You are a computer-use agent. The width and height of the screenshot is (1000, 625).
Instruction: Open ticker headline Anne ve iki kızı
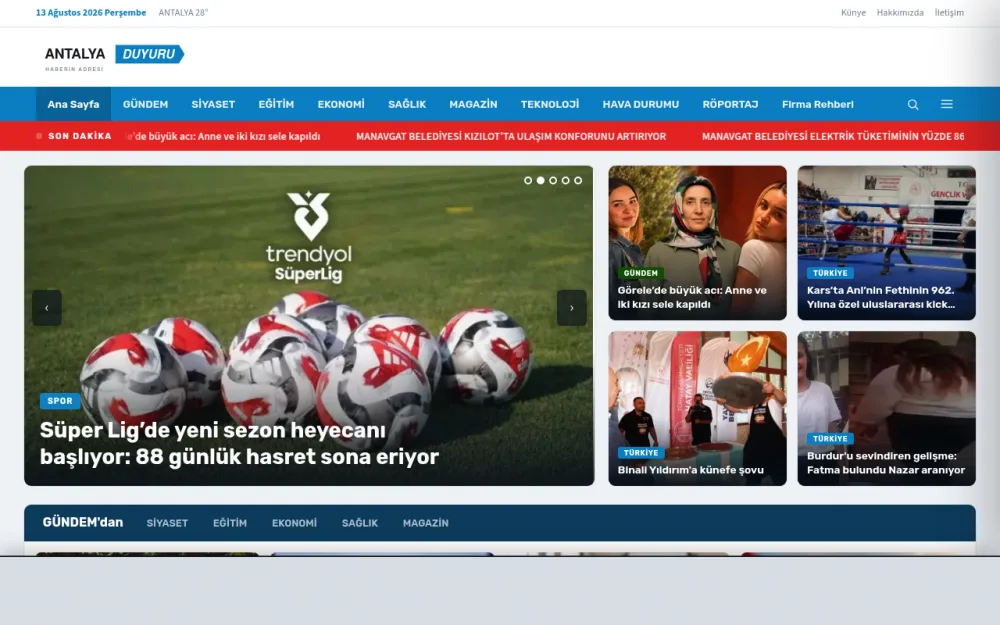pos(223,136)
